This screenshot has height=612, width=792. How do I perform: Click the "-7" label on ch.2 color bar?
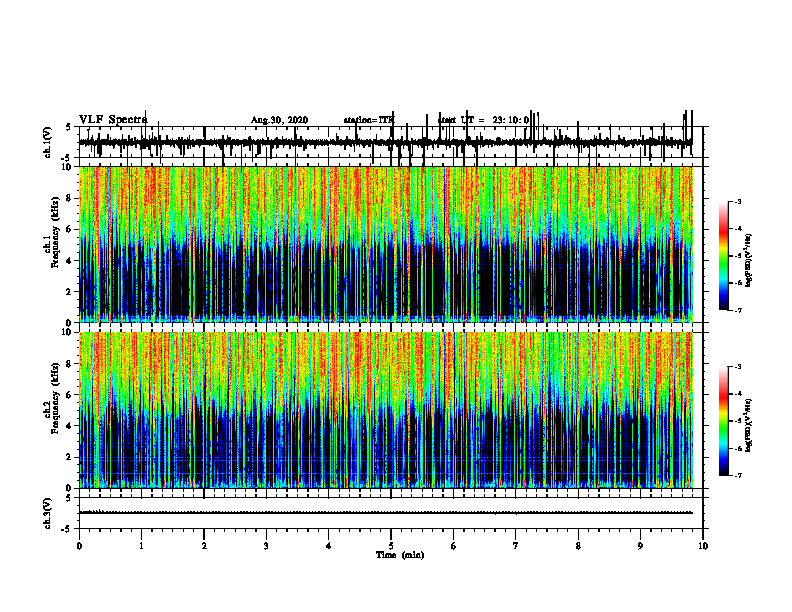pos(738,476)
